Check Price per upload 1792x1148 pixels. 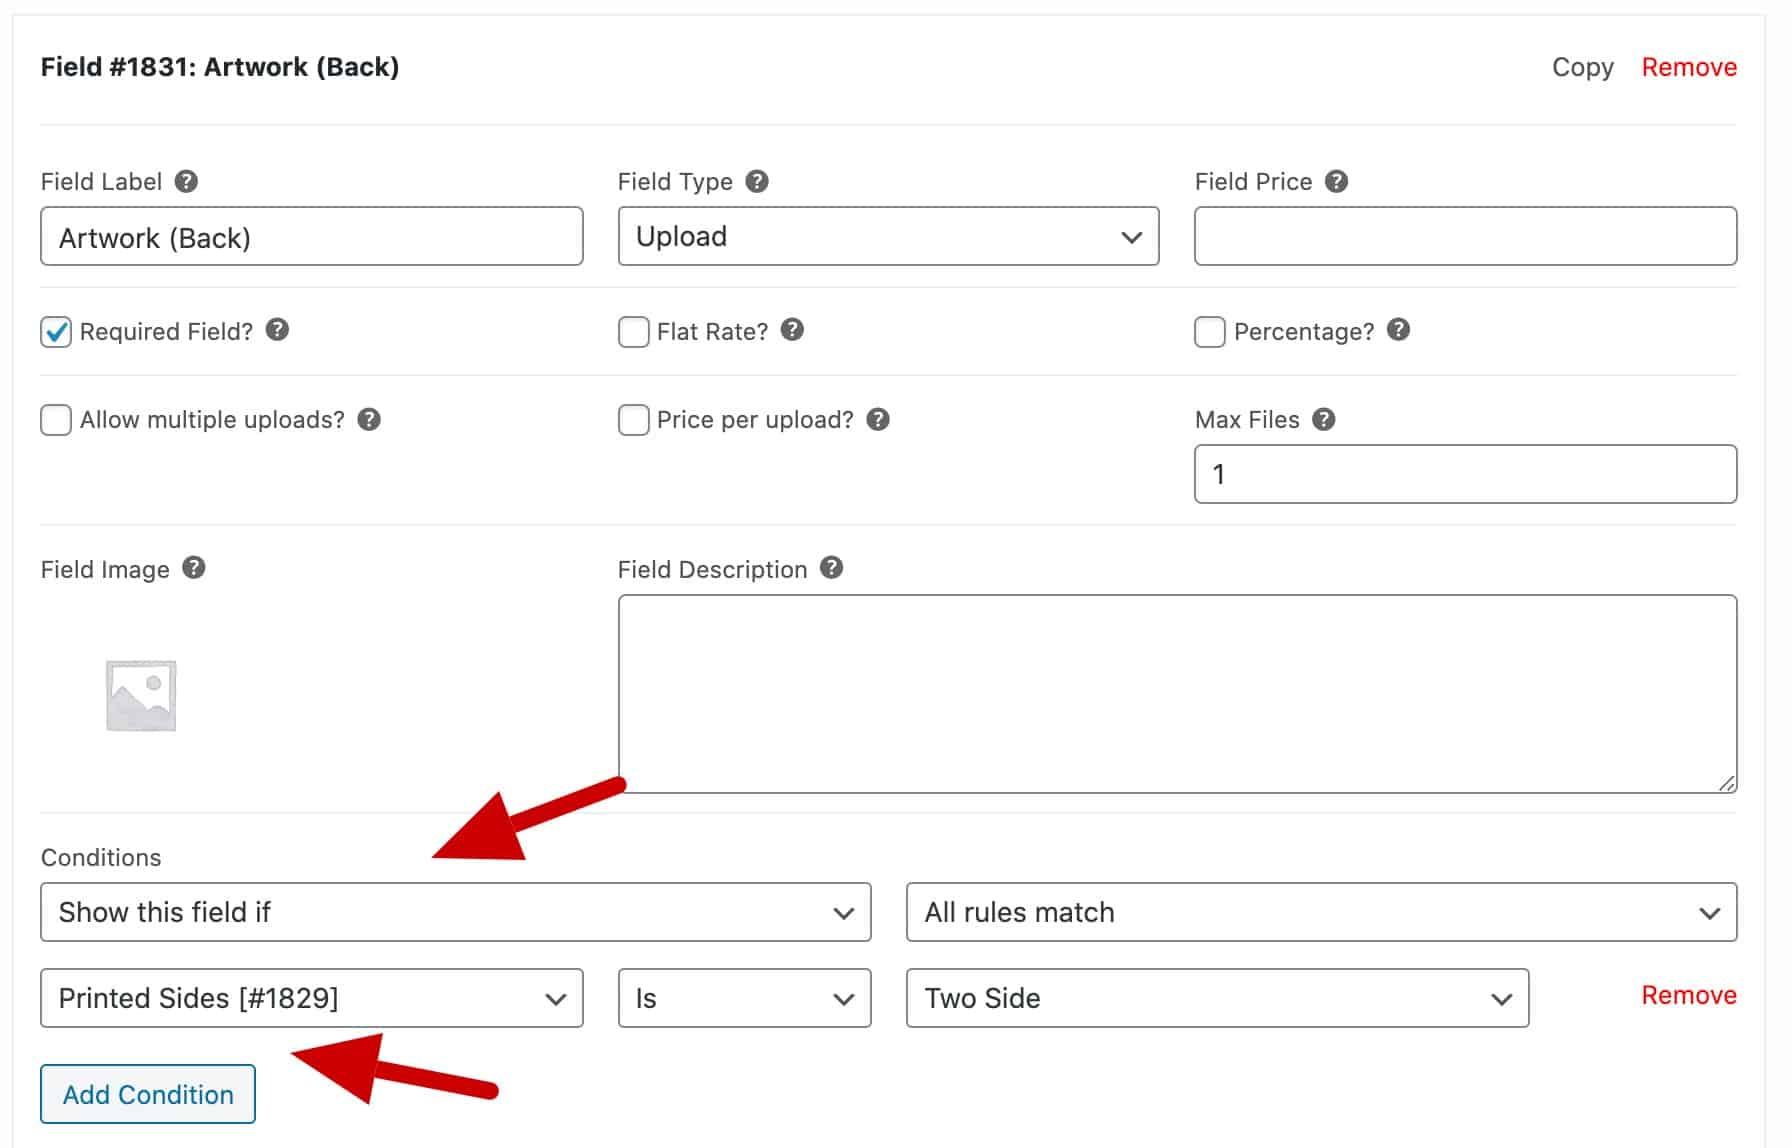tap(633, 420)
